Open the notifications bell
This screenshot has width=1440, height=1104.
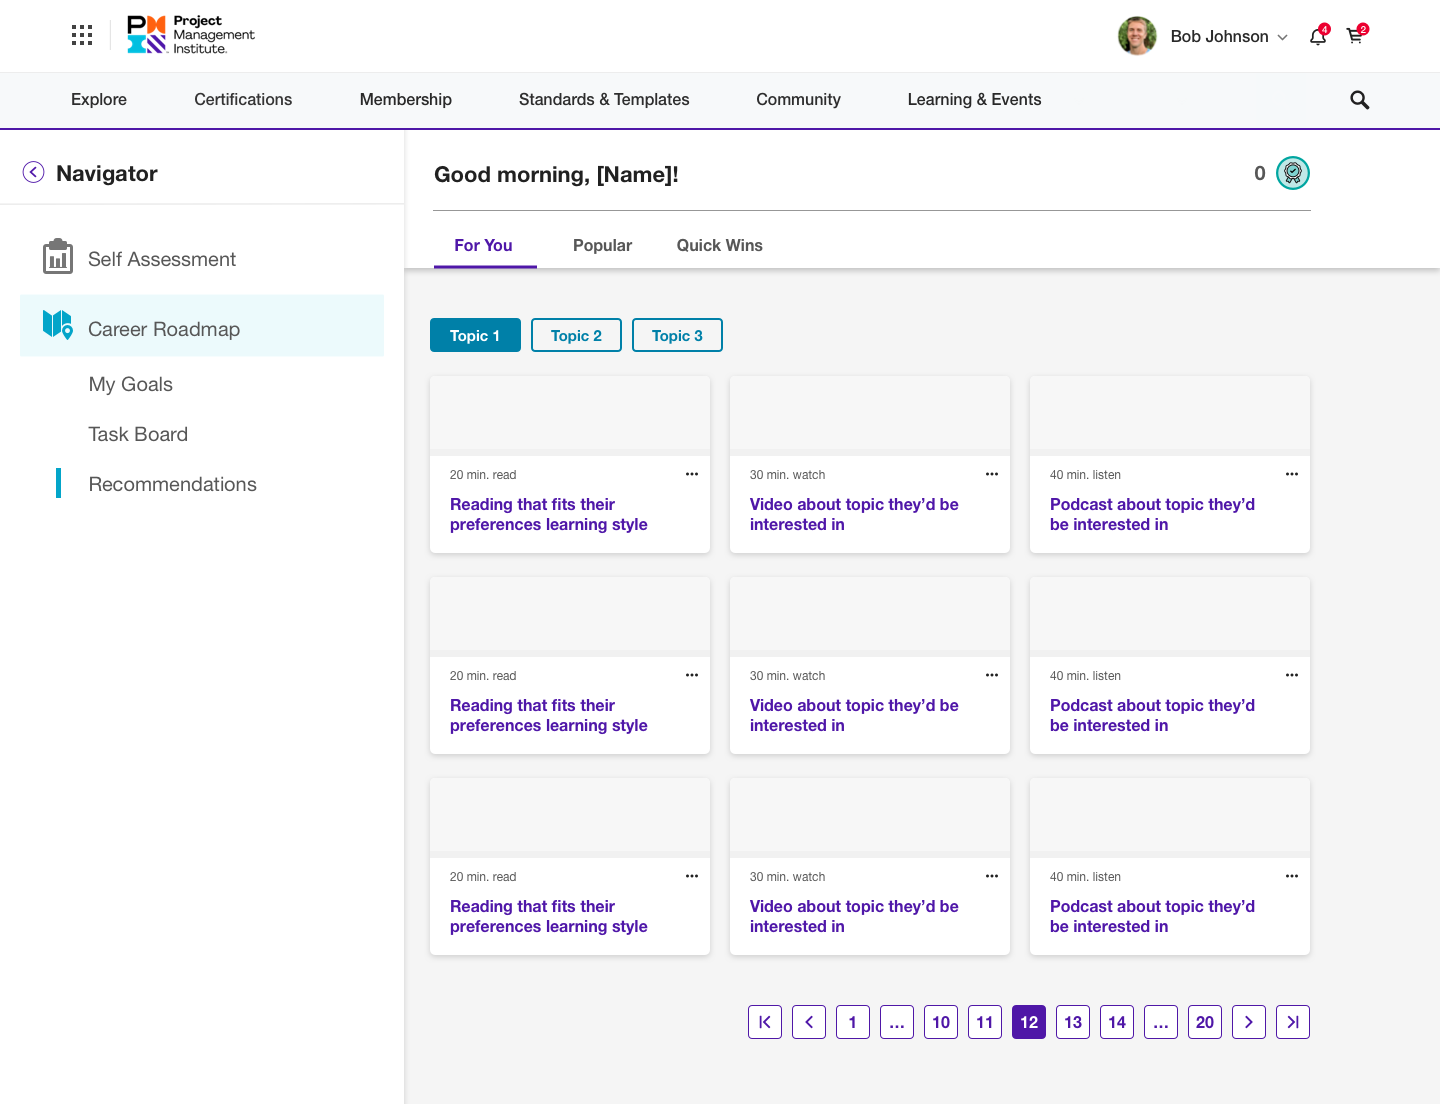tap(1318, 37)
